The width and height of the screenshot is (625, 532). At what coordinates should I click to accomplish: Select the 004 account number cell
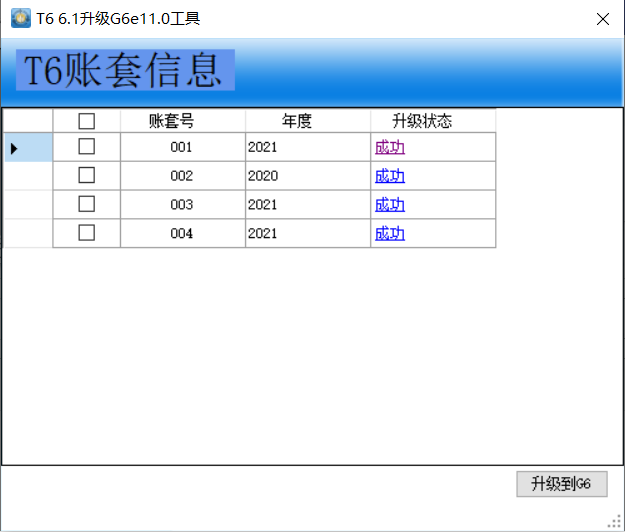pyautogui.click(x=183, y=233)
